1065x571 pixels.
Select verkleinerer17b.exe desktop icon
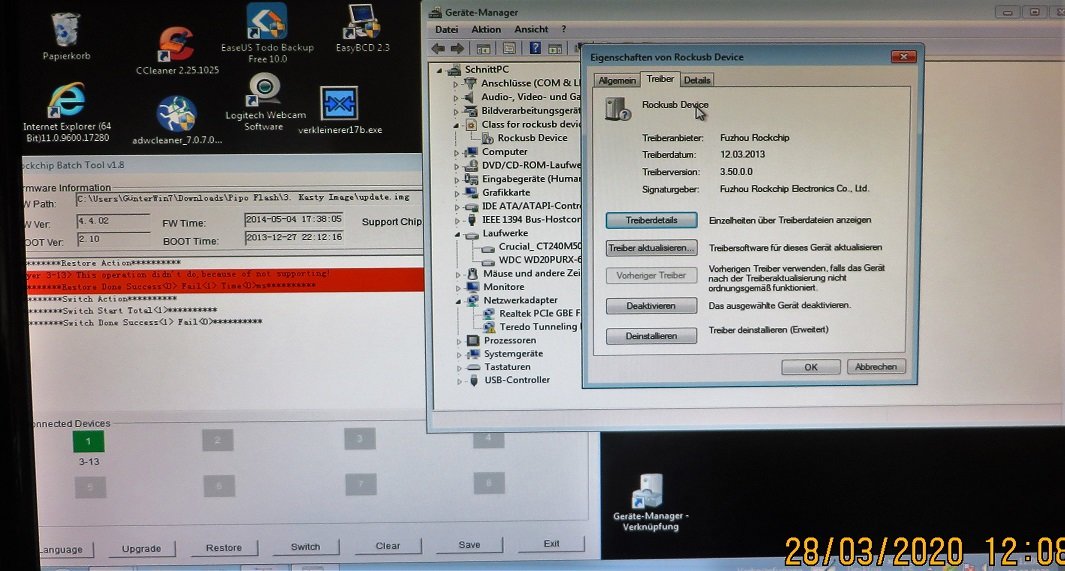coord(340,110)
